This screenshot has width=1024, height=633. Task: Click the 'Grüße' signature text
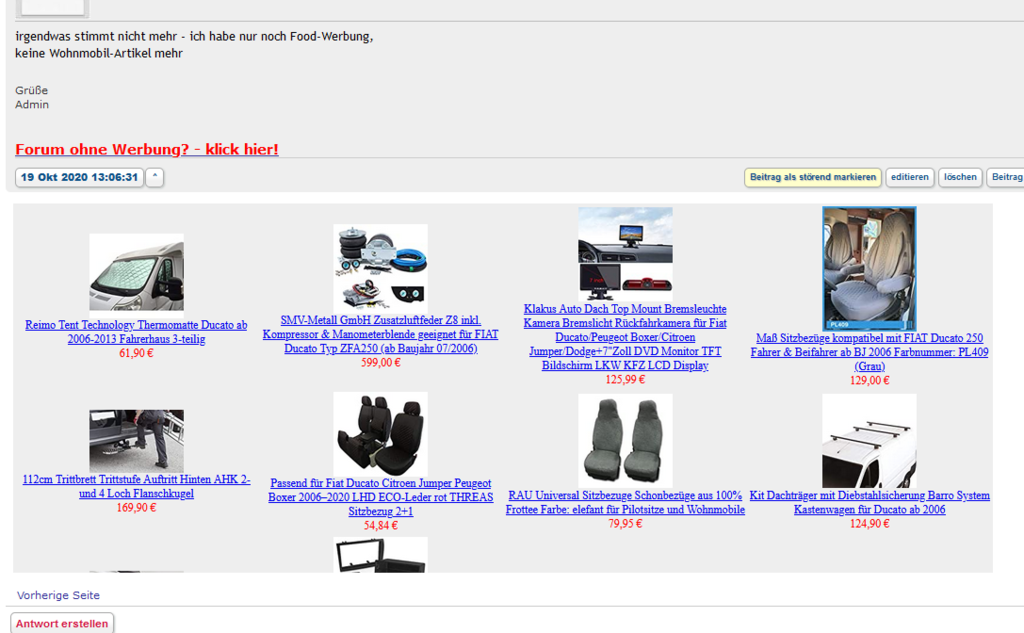(31, 90)
